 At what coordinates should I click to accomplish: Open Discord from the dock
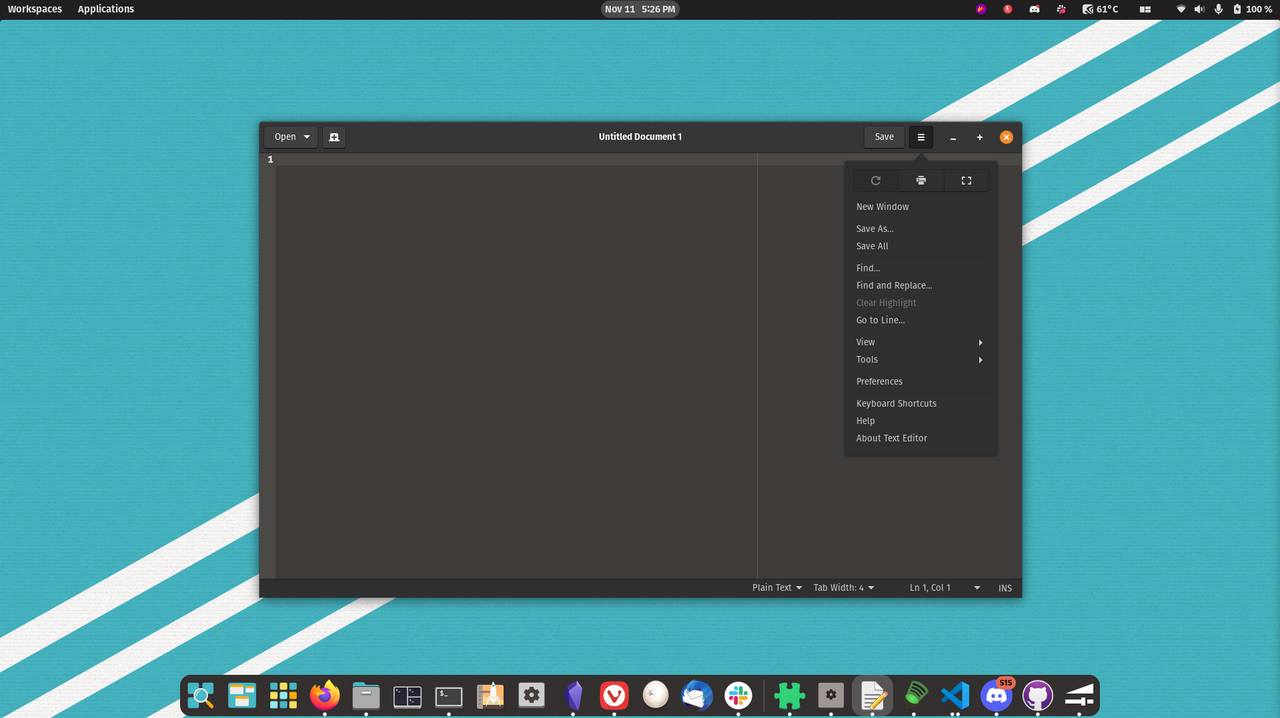996,695
